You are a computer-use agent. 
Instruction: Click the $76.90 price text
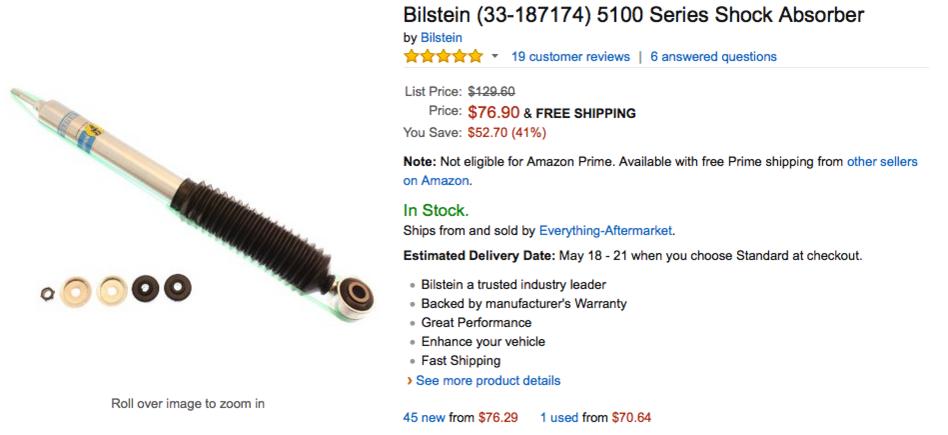tap(493, 112)
